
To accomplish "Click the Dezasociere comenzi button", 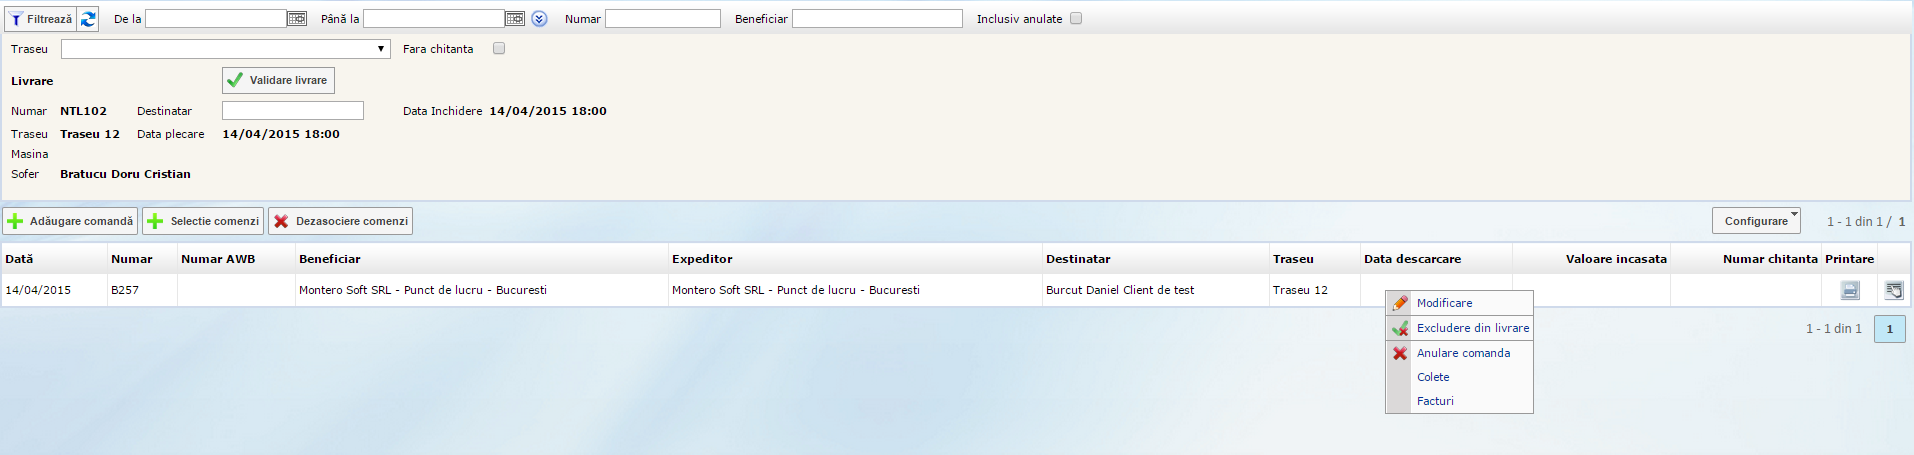I will (340, 221).
